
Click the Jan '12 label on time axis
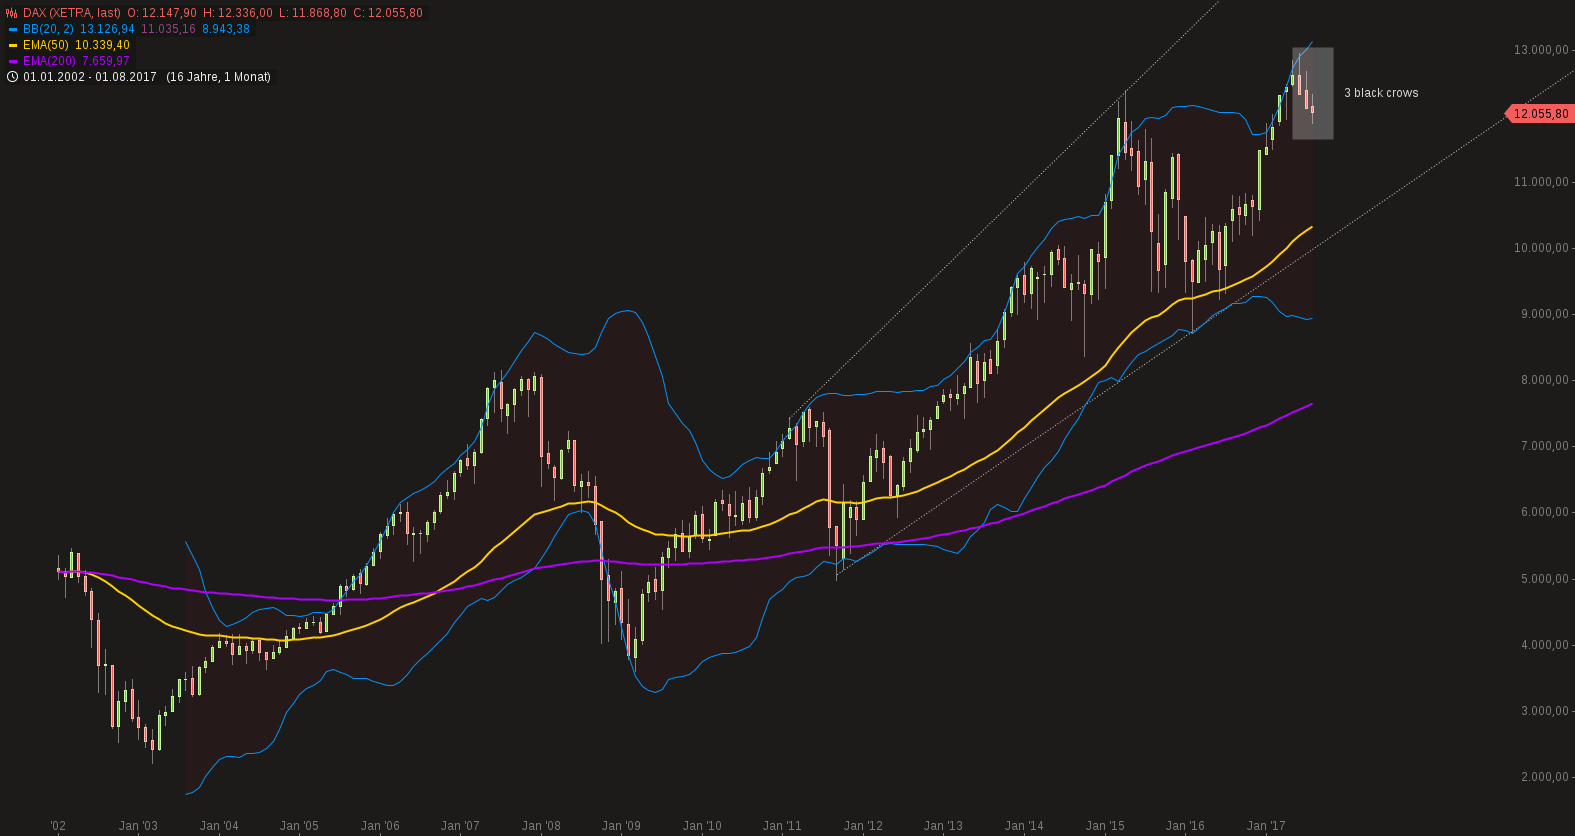point(863,826)
